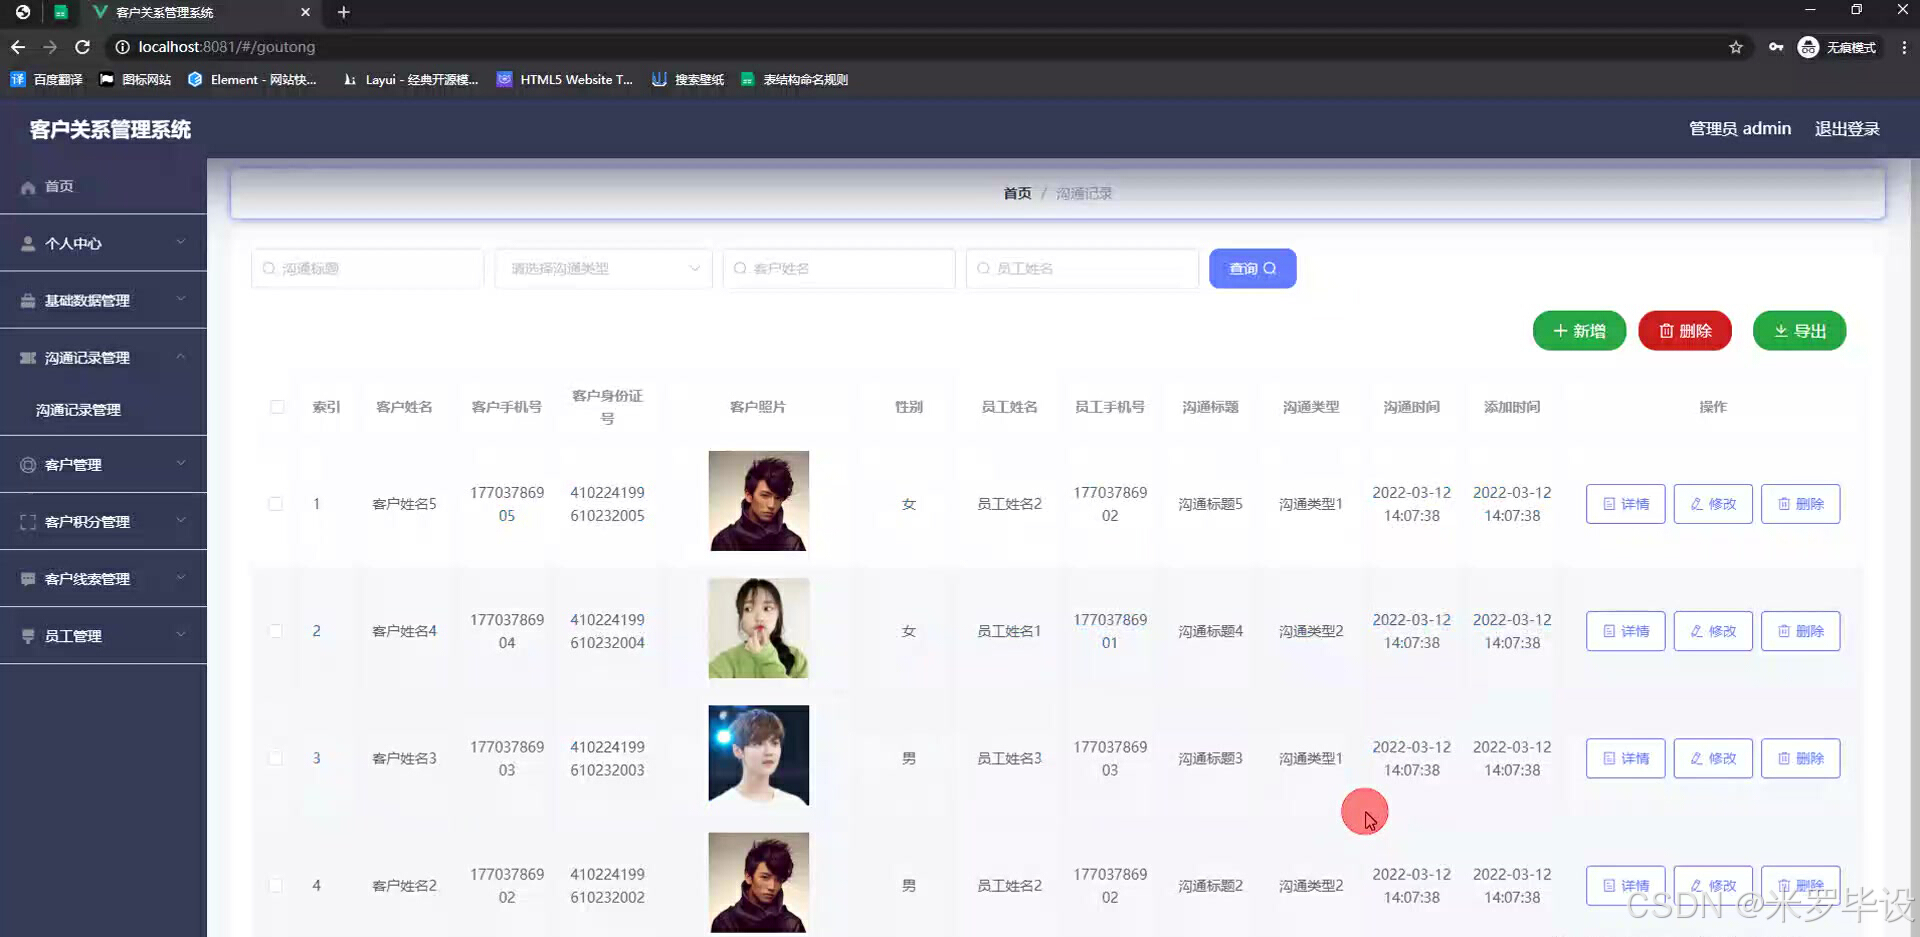
Task: View 详情 for 沟通标题2 row
Action: point(1625,885)
